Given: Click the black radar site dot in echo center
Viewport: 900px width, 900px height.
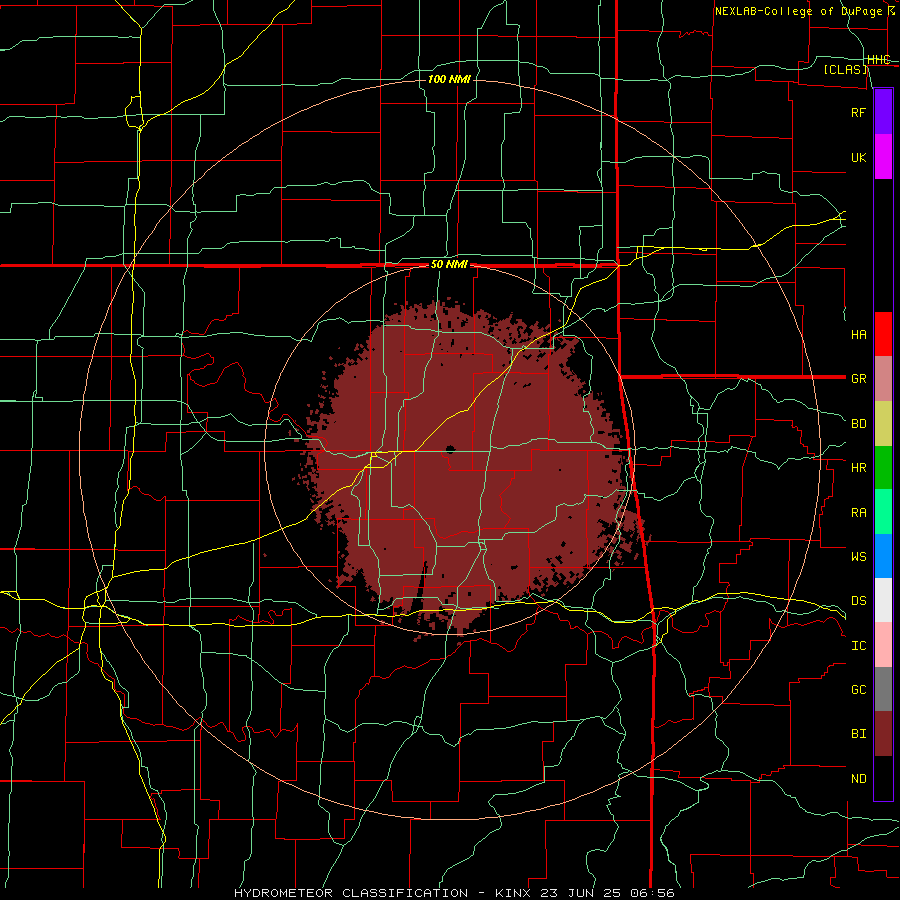Looking at the screenshot, I should (450, 449).
